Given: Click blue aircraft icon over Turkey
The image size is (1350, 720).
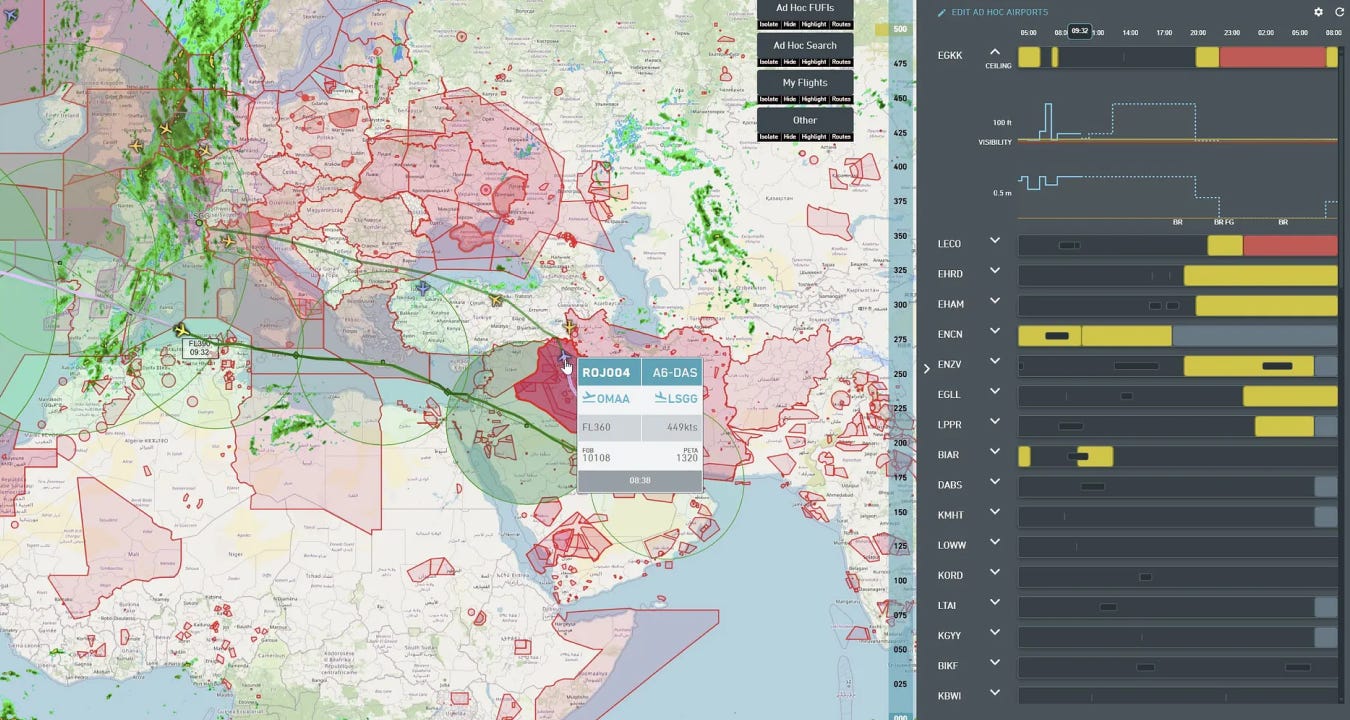Looking at the screenshot, I should pyautogui.click(x=422, y=288).
